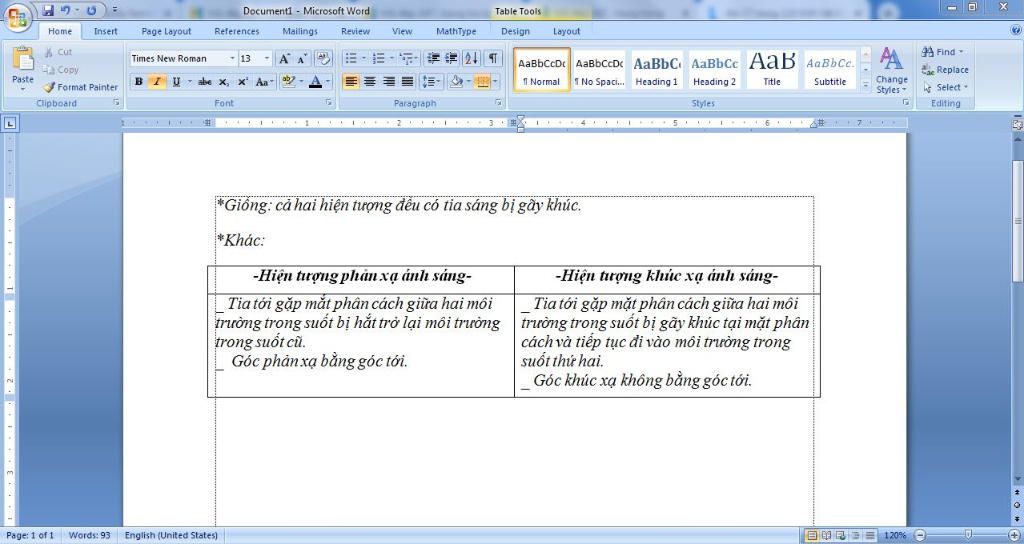Click the Format Painter brush icon
The height and width of the screenshot is (544, 1024).
click(x=50, y=87)
